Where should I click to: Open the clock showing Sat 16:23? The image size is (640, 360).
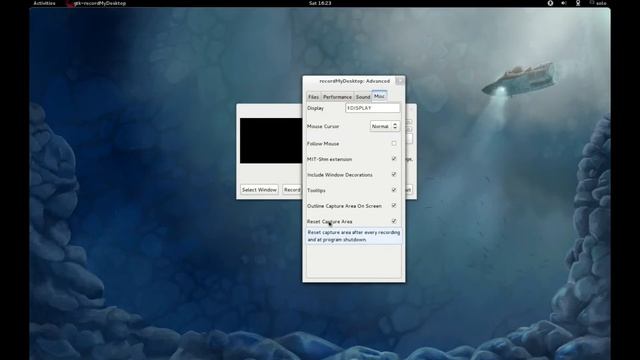coord(320,3)
